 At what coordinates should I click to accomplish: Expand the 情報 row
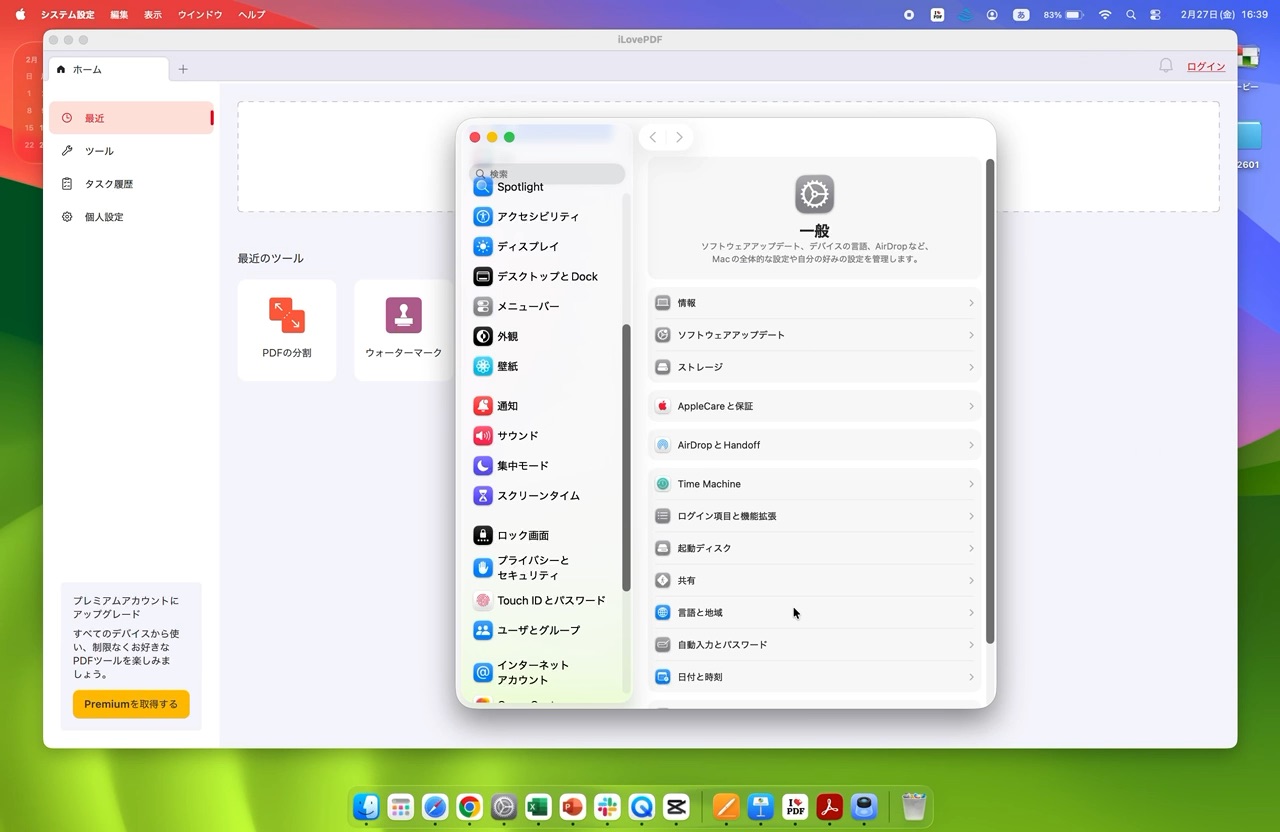point(814,303)
